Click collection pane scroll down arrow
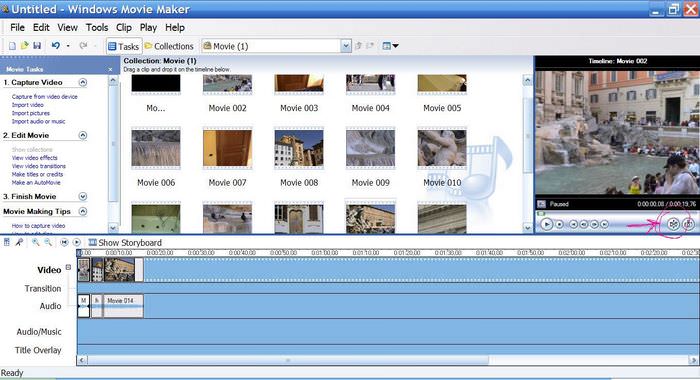700x380 pixels. tap(527, 227)
